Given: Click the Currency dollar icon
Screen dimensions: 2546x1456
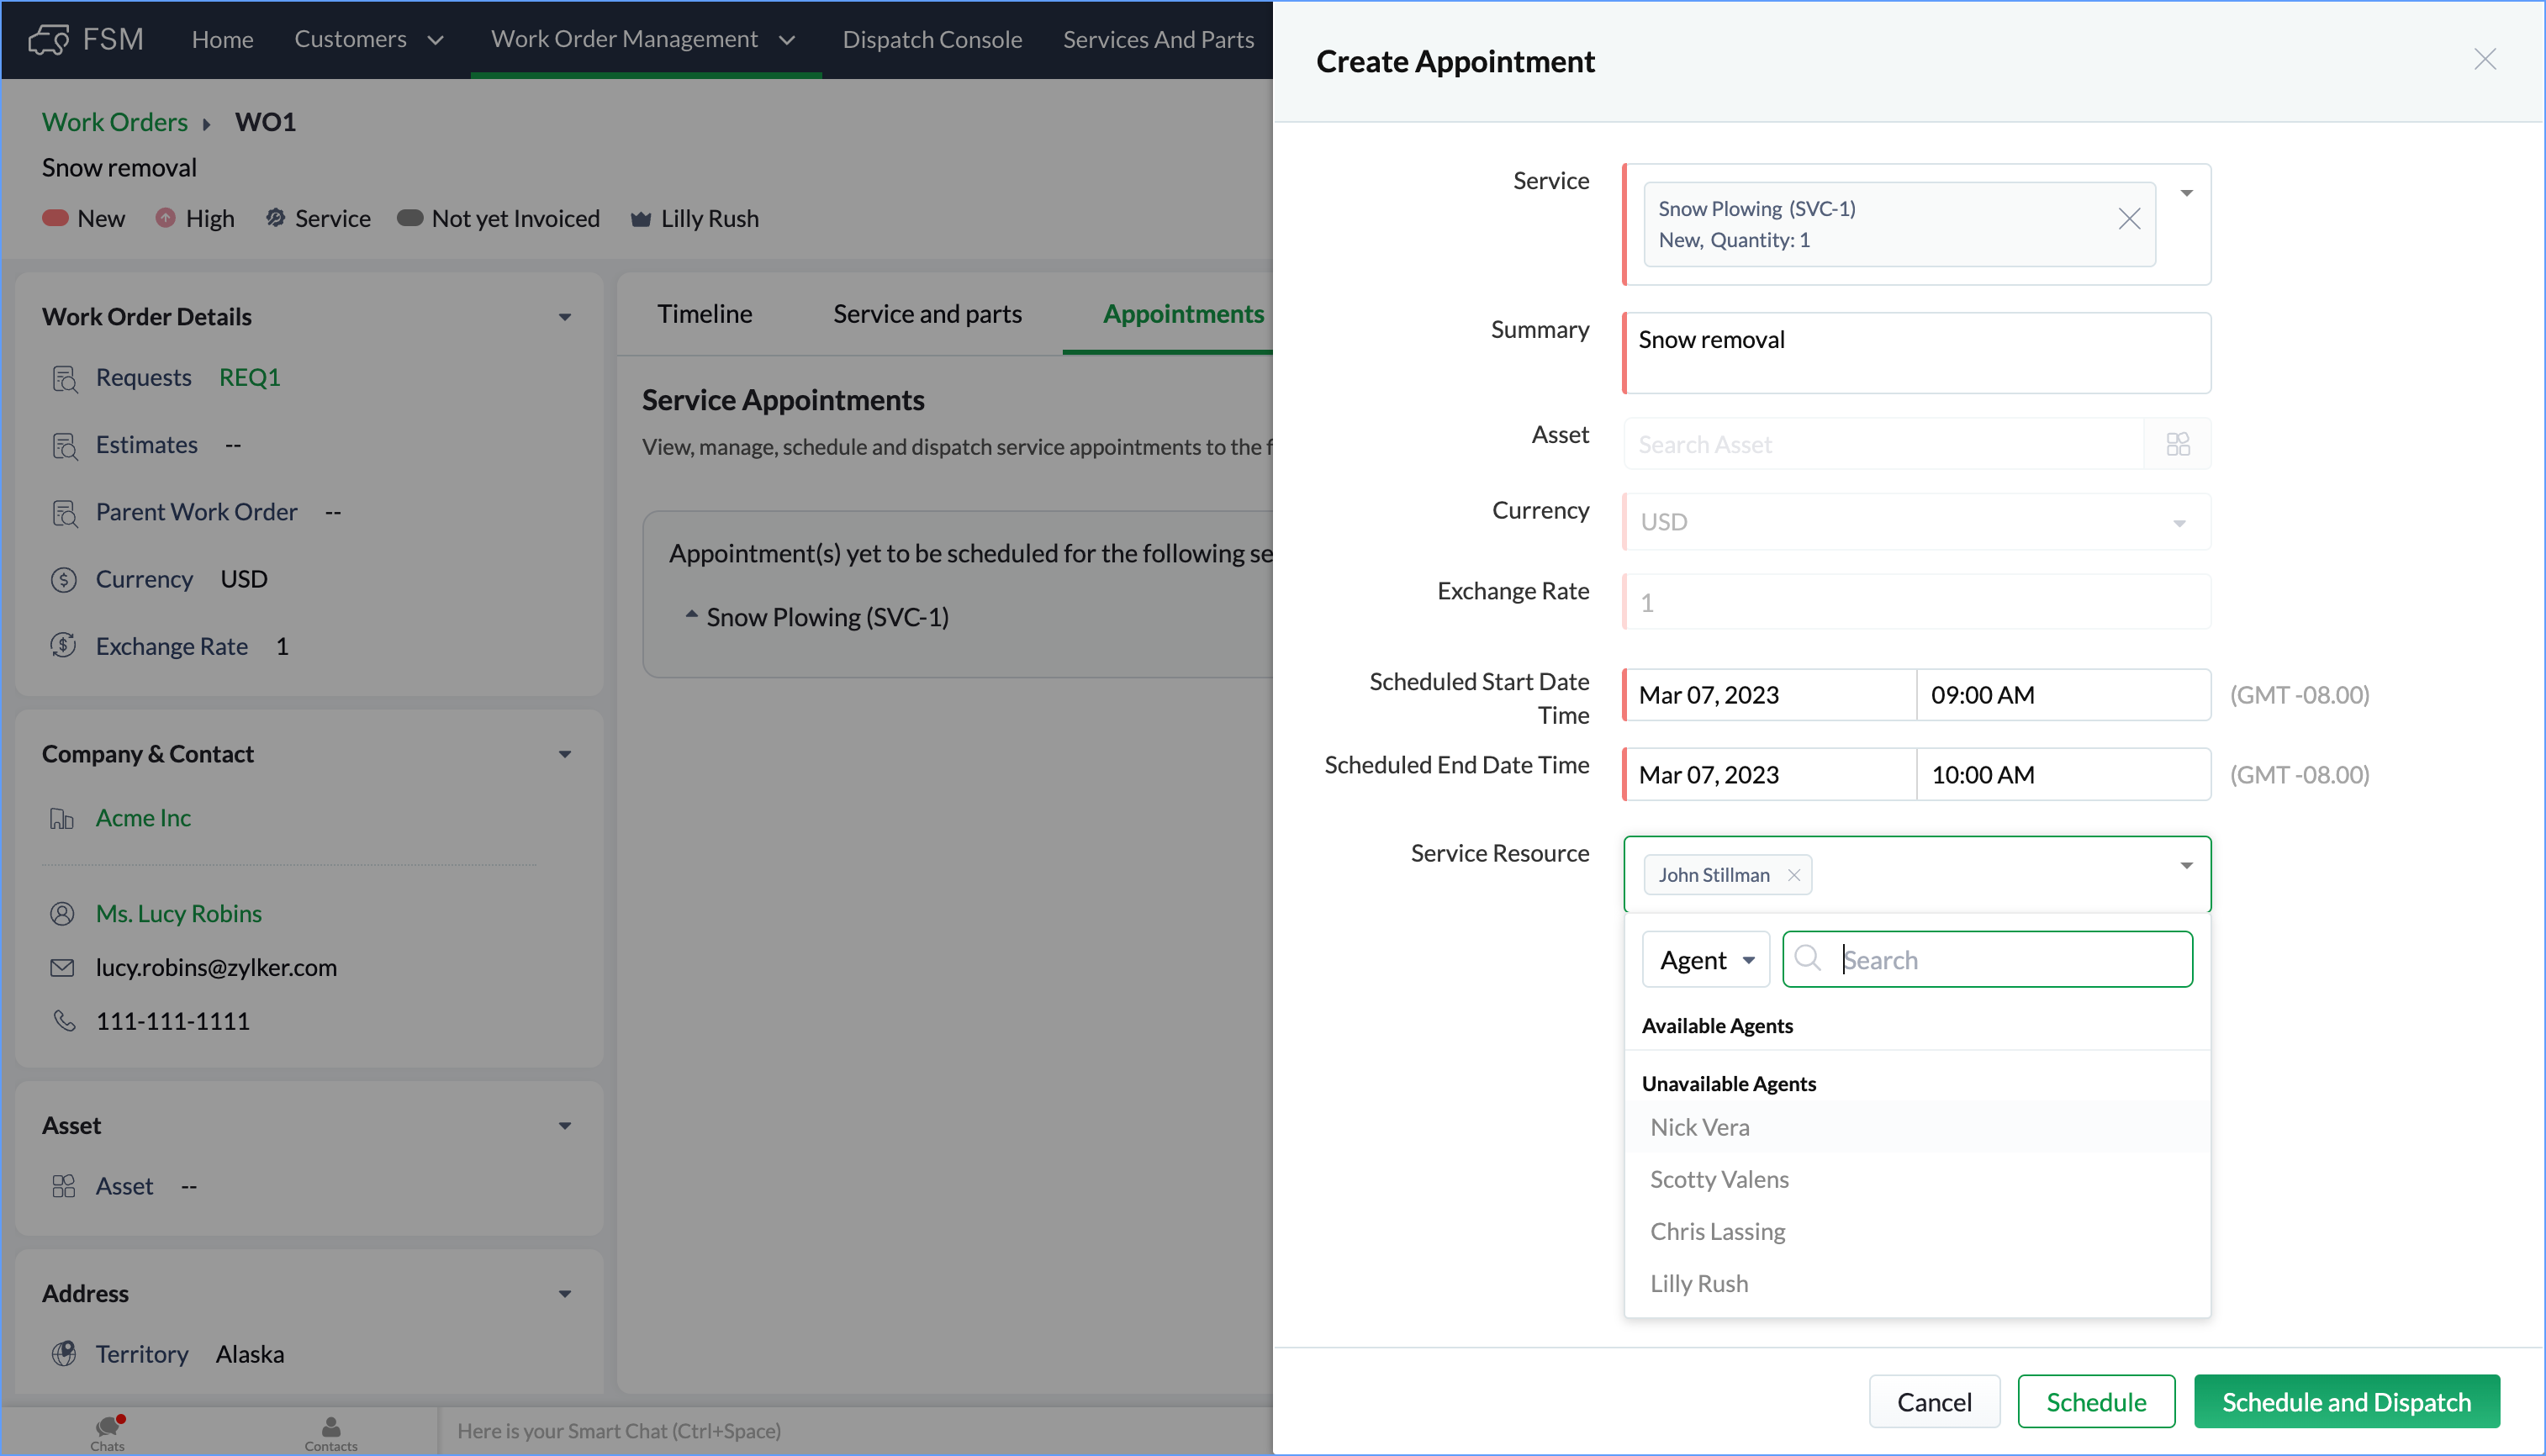Looking at the screenshot, I should (x=64, y=579).
